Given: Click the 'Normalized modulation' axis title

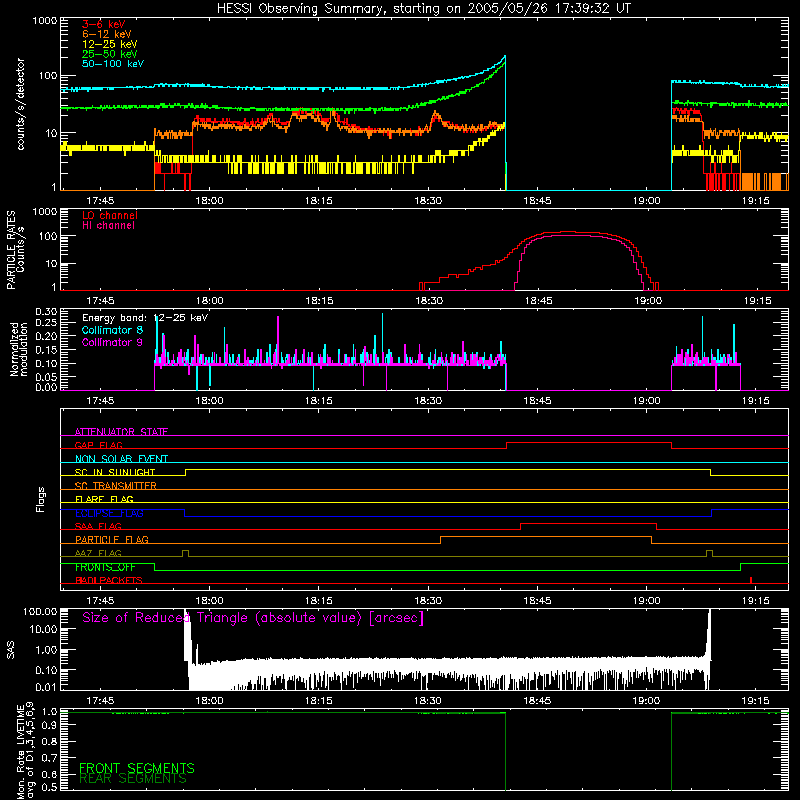Looking at the screenshot, I should 18,349.
